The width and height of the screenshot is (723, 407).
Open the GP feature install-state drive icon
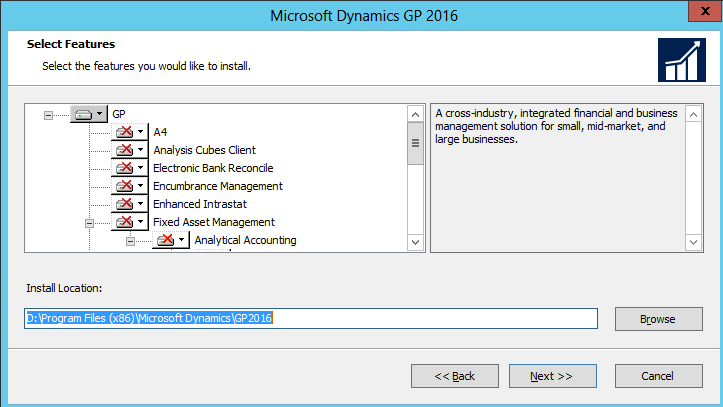pos(89,114)
